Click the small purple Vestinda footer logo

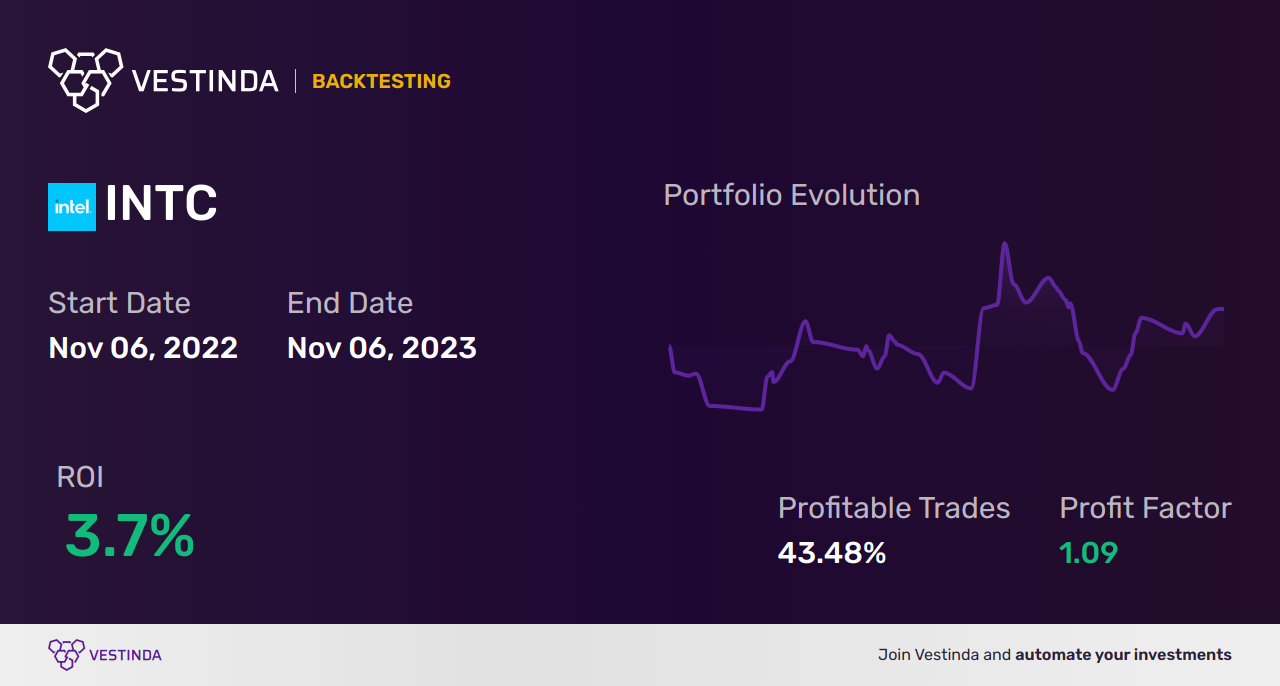click(x=66, y=654)
